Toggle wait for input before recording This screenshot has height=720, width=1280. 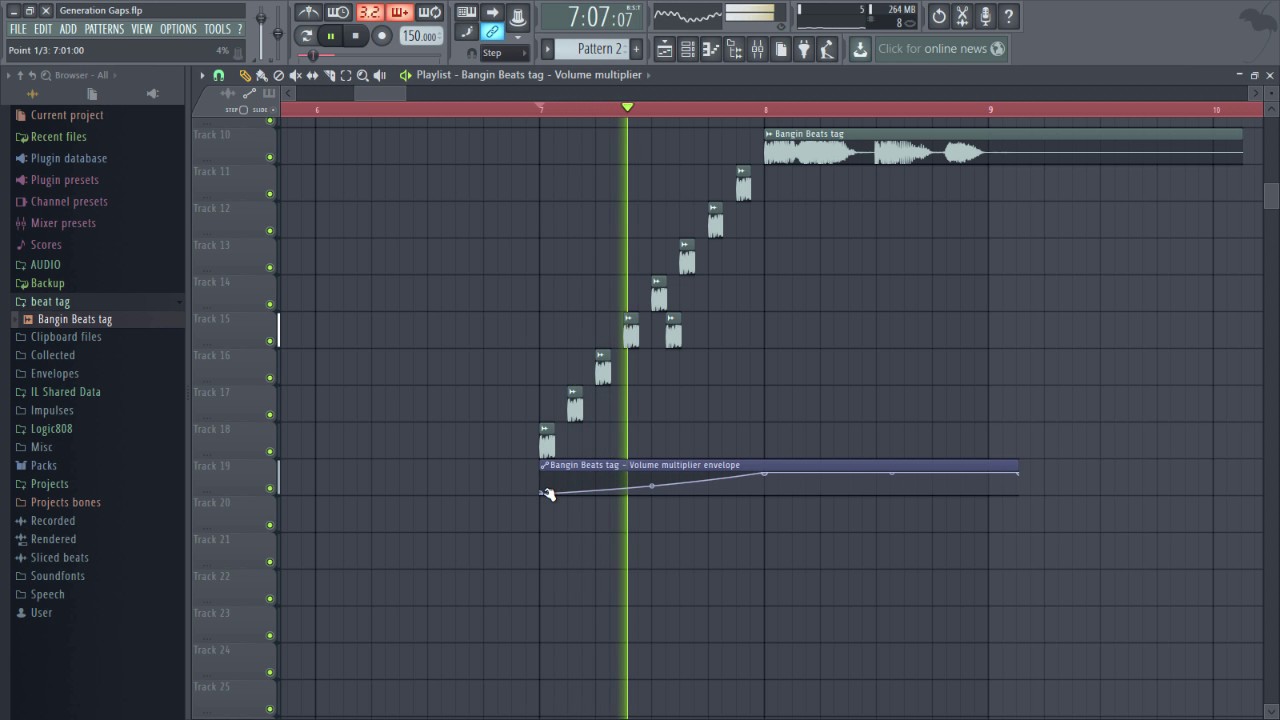click(339, 12)
